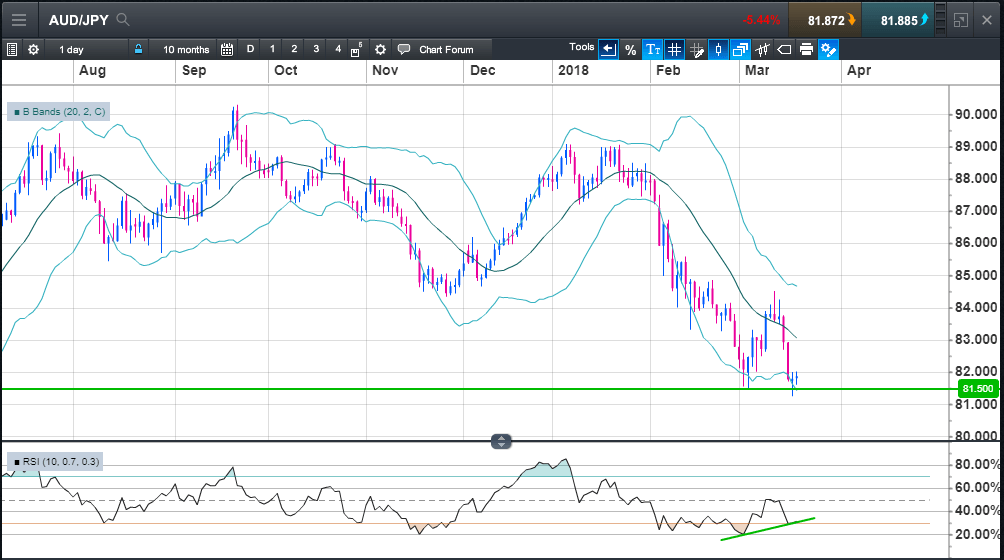Open the 10 months range dropdown
This screenshot has width=1004, height=560.
point(186,49)
